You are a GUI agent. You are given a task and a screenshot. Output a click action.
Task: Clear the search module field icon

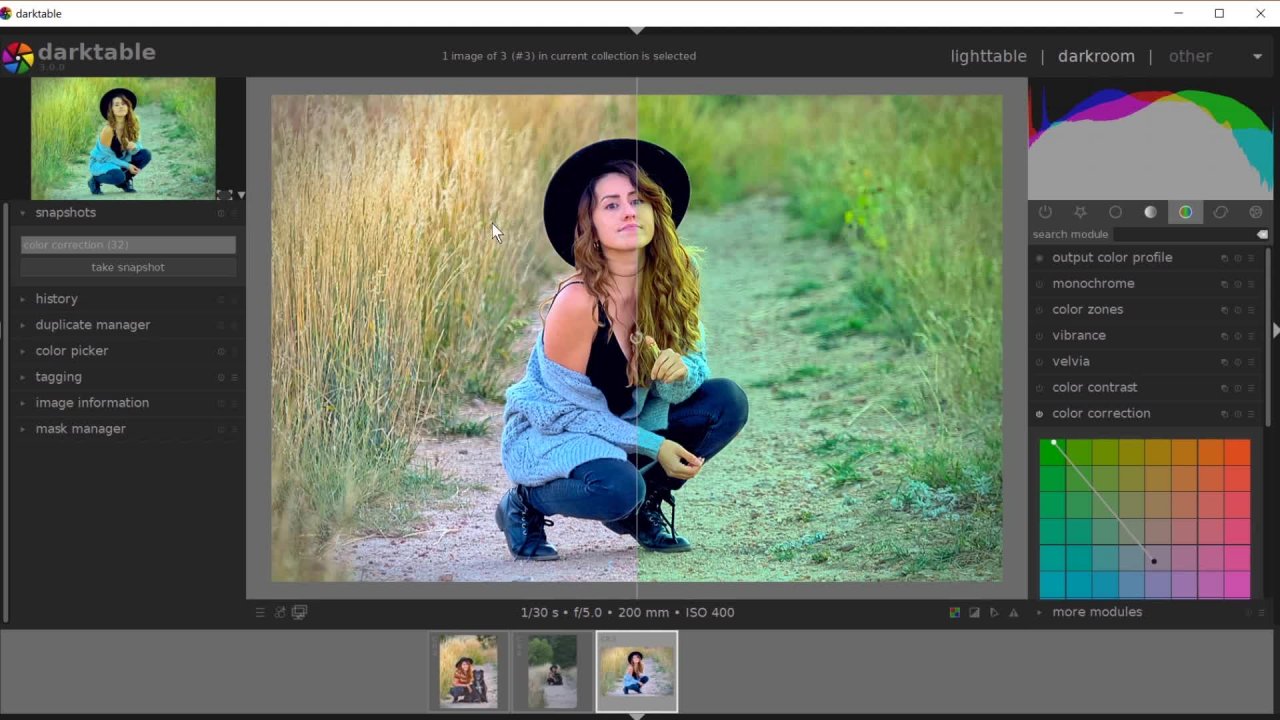pos(1262,234)
